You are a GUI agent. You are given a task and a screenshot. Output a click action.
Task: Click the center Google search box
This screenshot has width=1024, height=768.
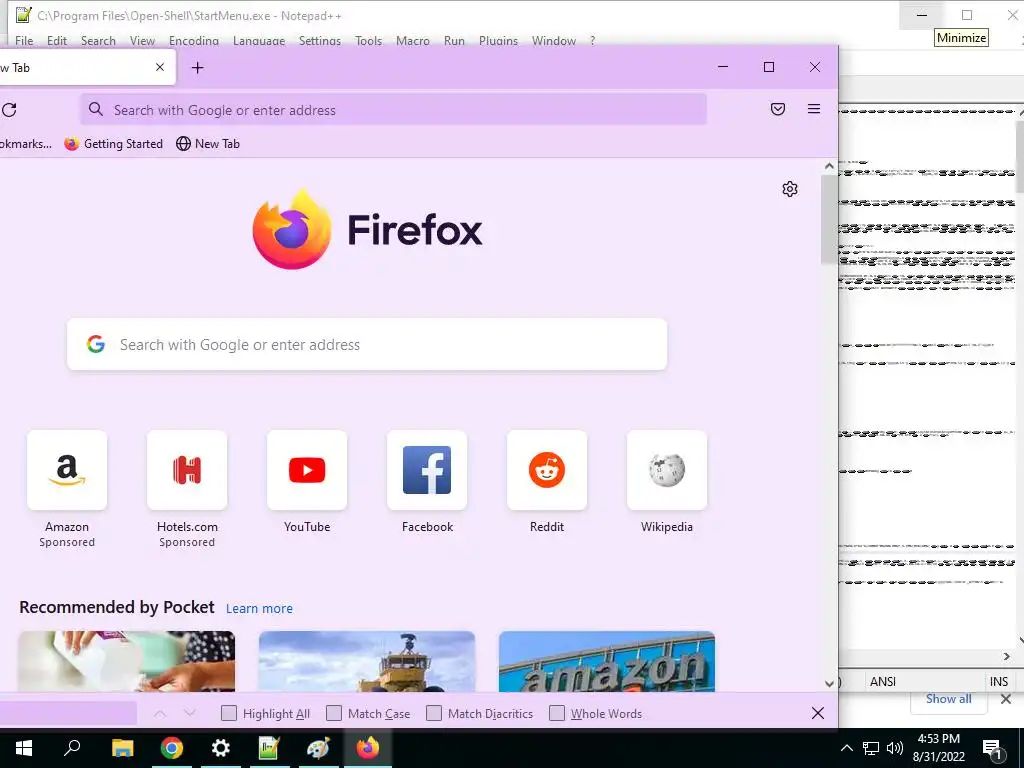coord(367,344)
